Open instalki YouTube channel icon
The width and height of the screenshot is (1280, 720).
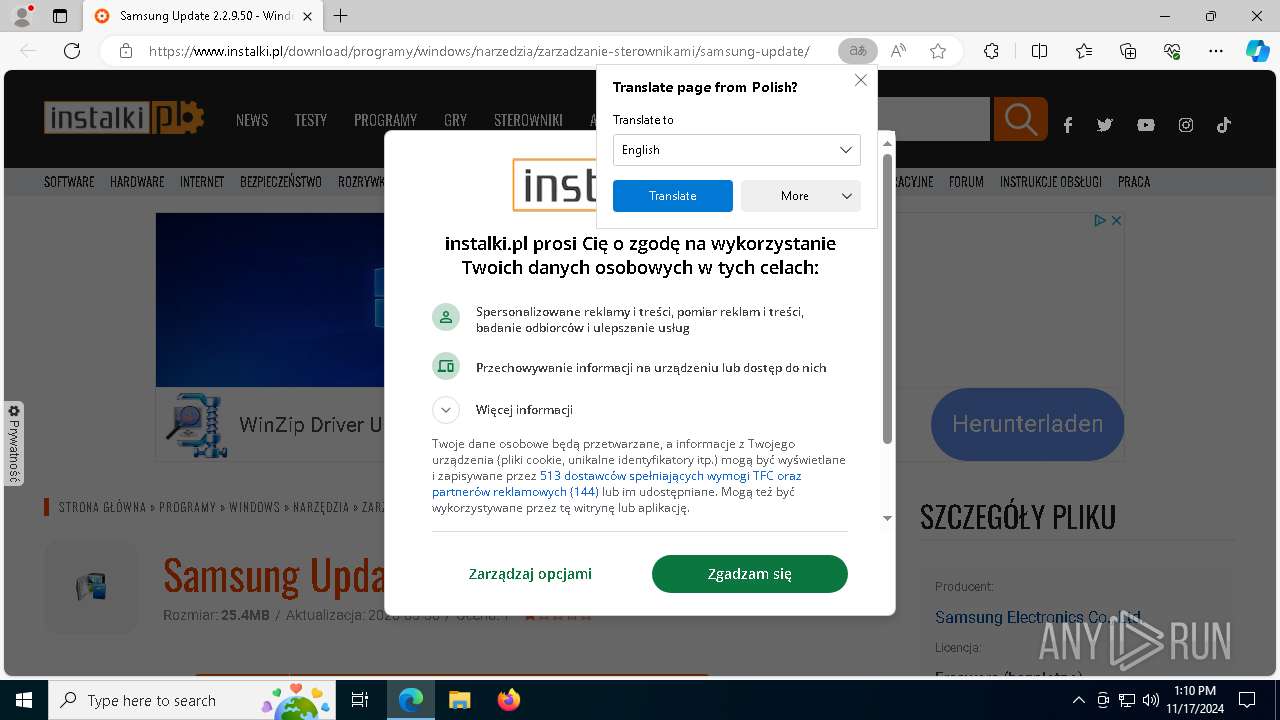[1146, 125]
